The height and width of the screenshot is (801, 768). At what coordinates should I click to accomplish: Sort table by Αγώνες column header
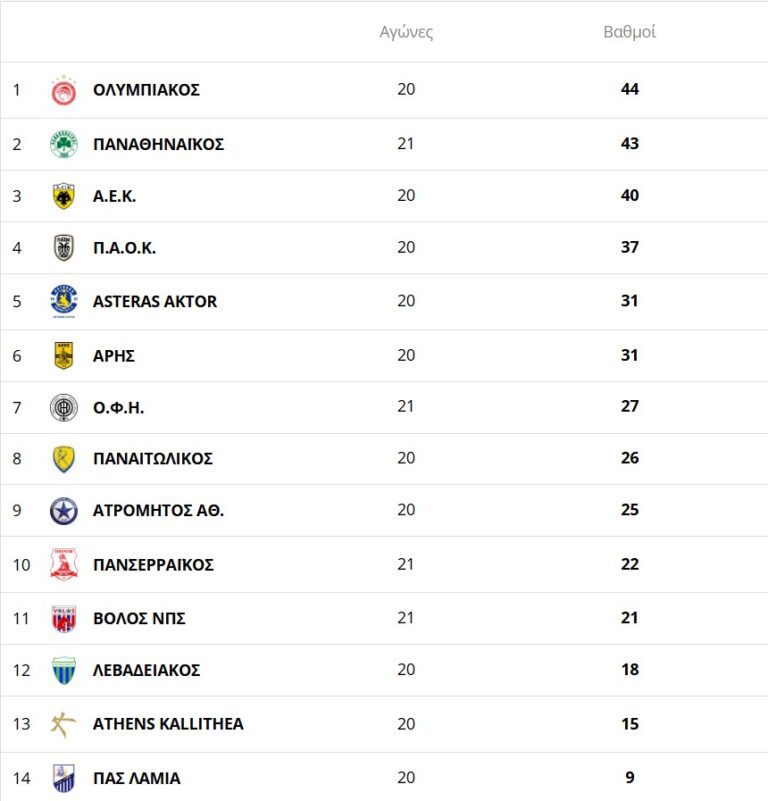point(406,32)
